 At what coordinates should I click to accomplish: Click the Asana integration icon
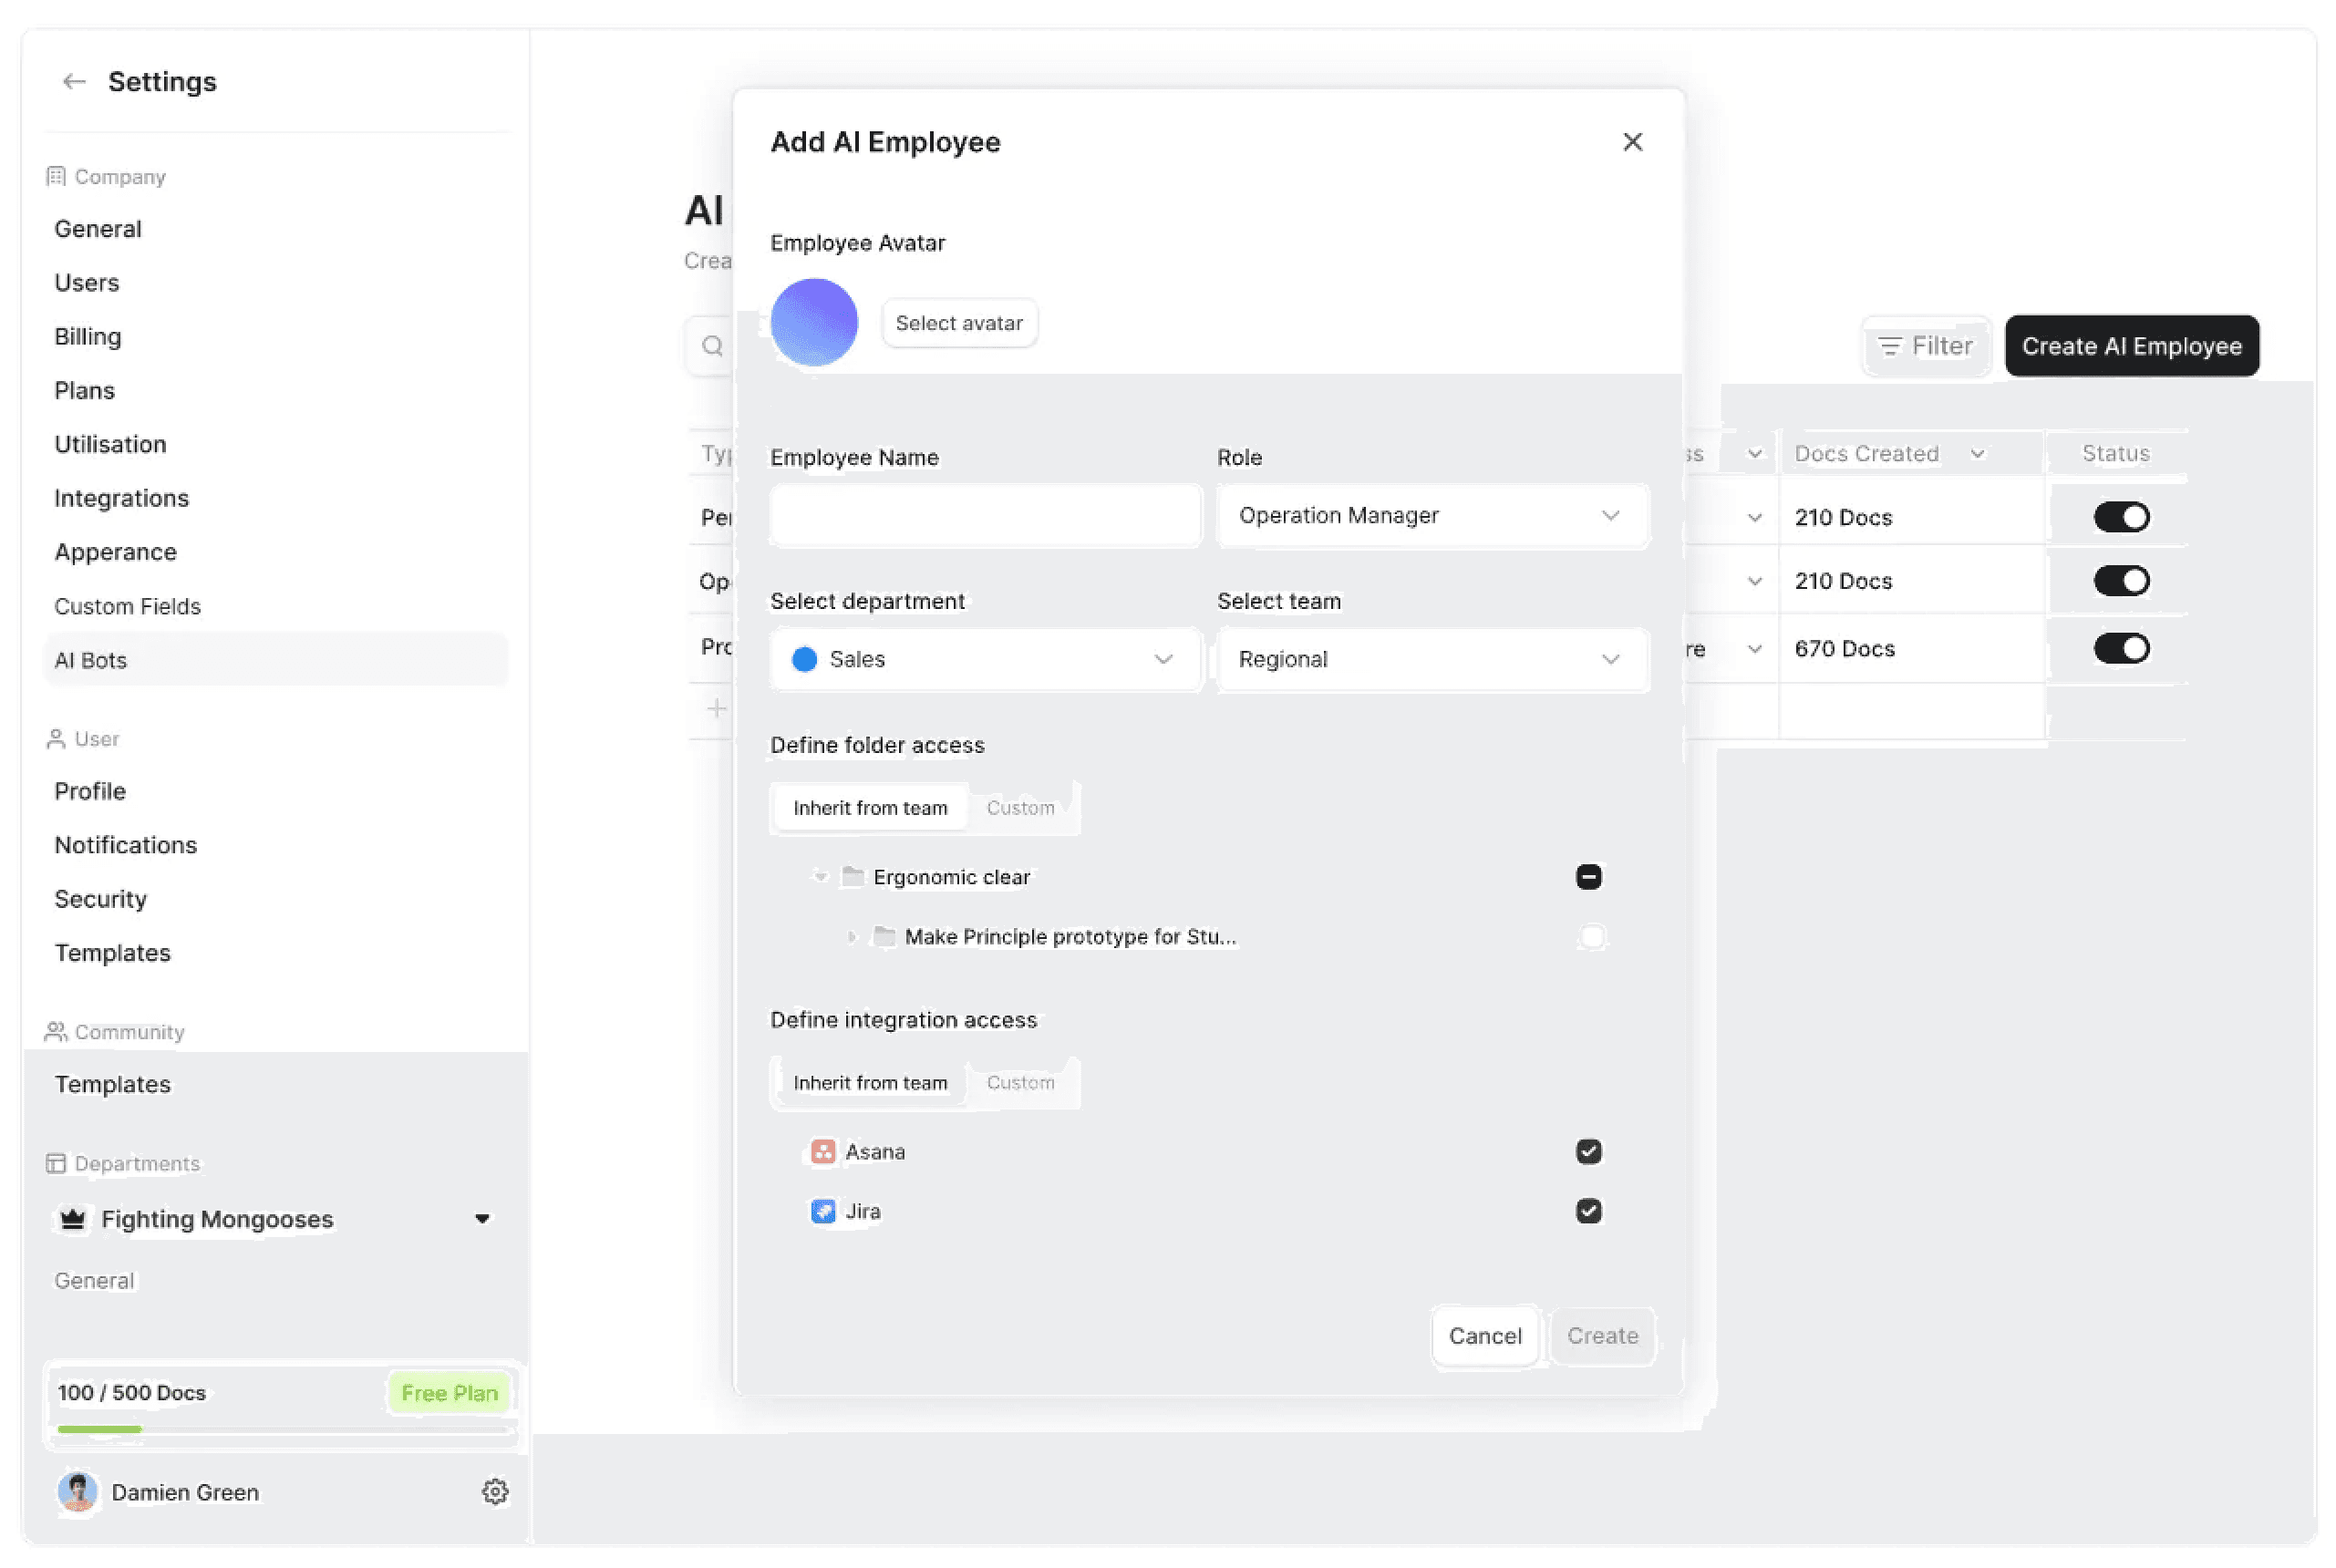tap(823, 1152)
